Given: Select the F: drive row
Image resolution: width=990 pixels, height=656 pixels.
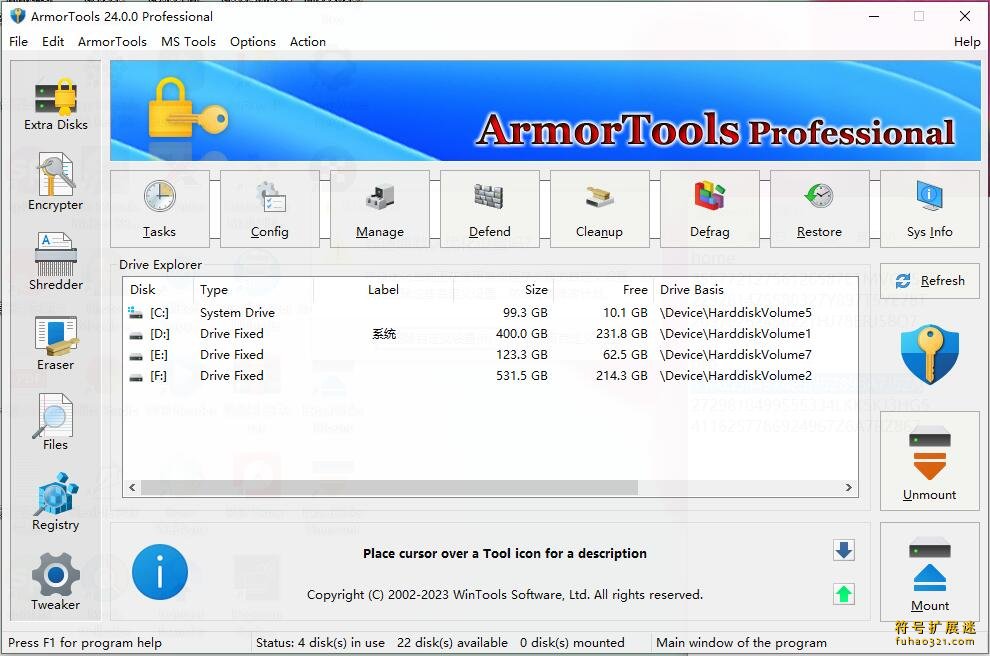Looking at the screenshot, I should pyautogui.click(x=490, y=376).
